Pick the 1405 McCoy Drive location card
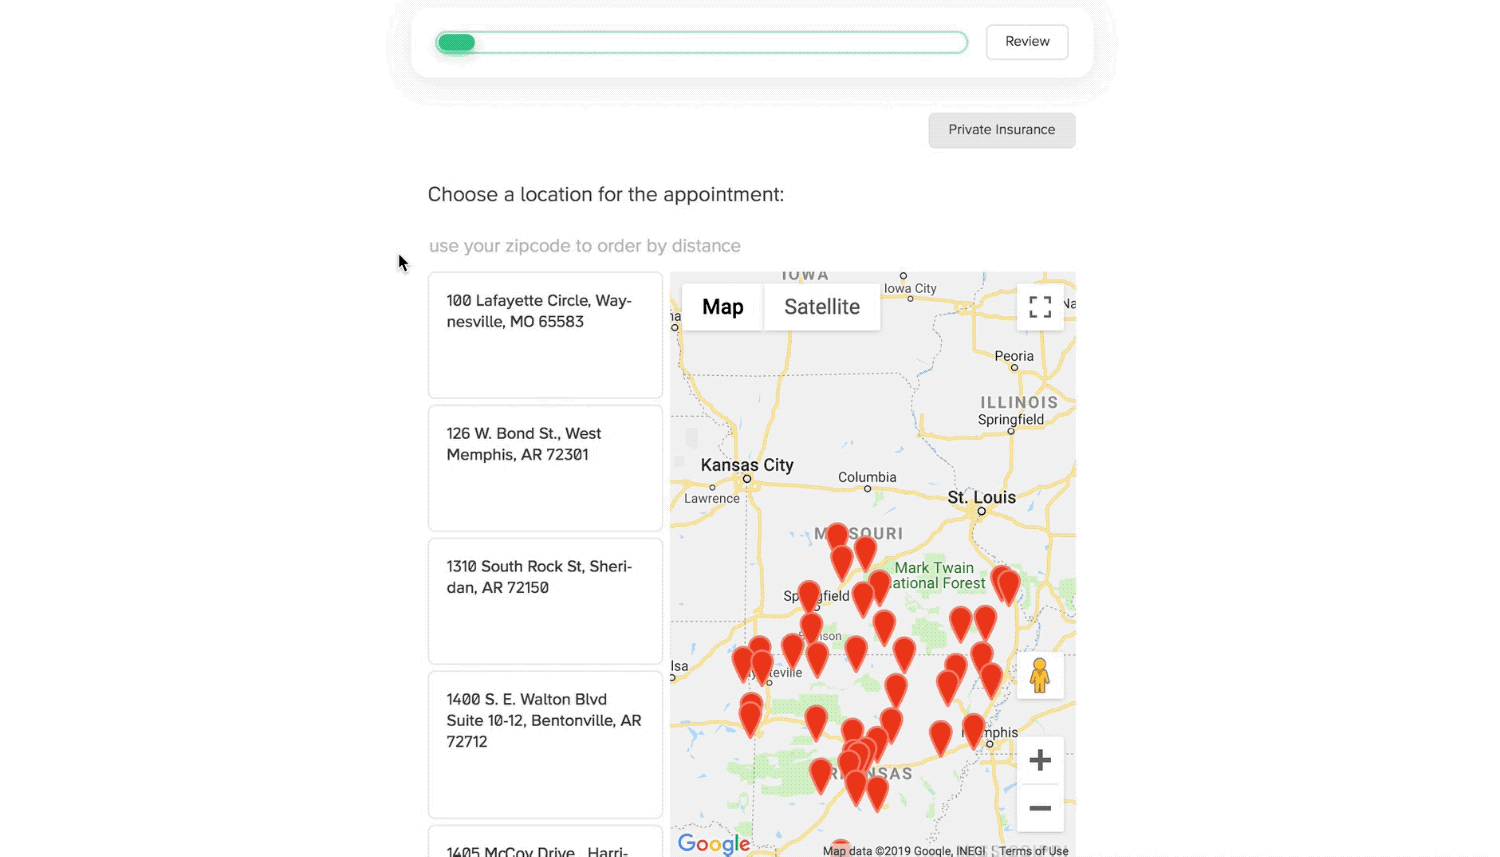The image size is (1500, 857). pos(545,842)
